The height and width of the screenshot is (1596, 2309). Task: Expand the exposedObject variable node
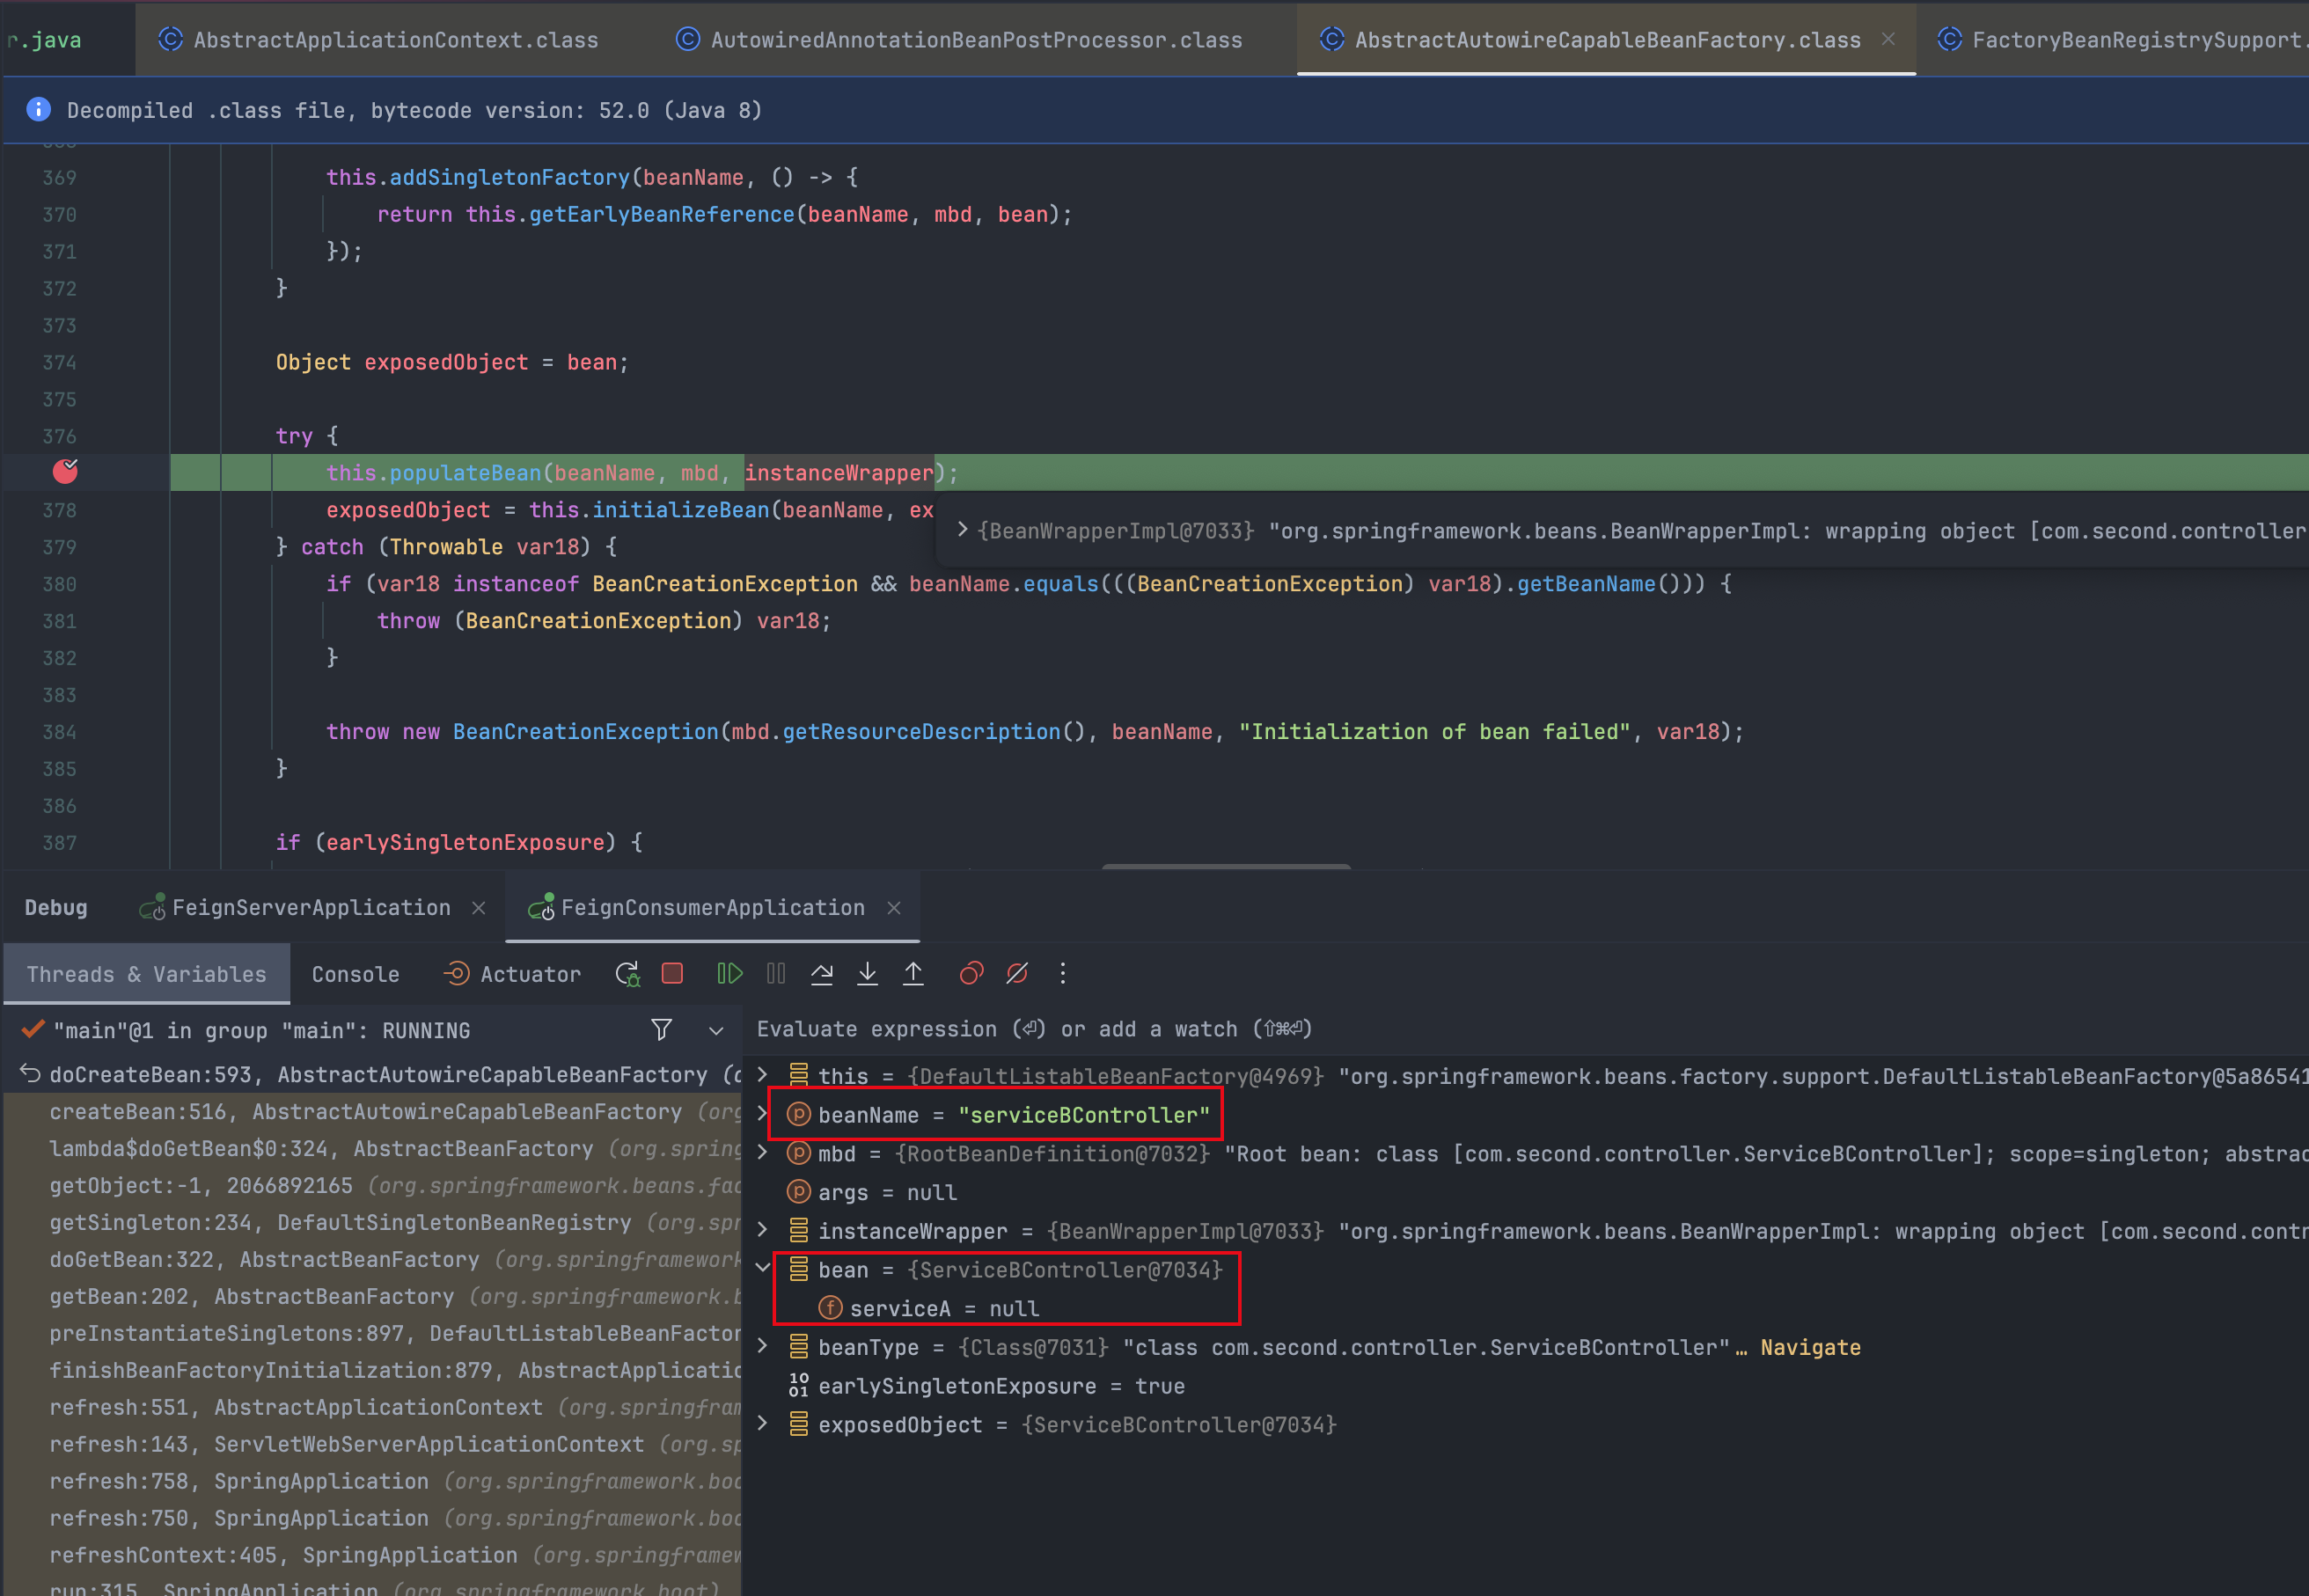coord(763,1424)
